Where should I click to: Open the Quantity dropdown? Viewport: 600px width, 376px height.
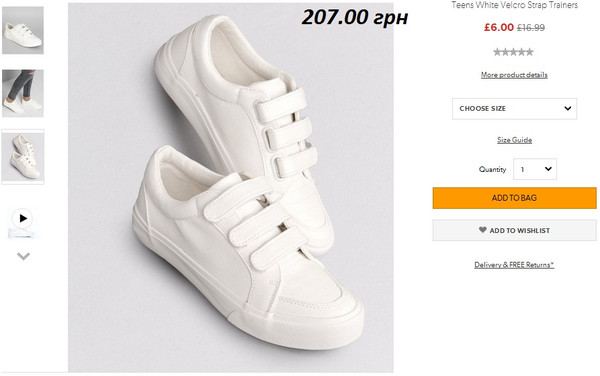tap(535, 169)
